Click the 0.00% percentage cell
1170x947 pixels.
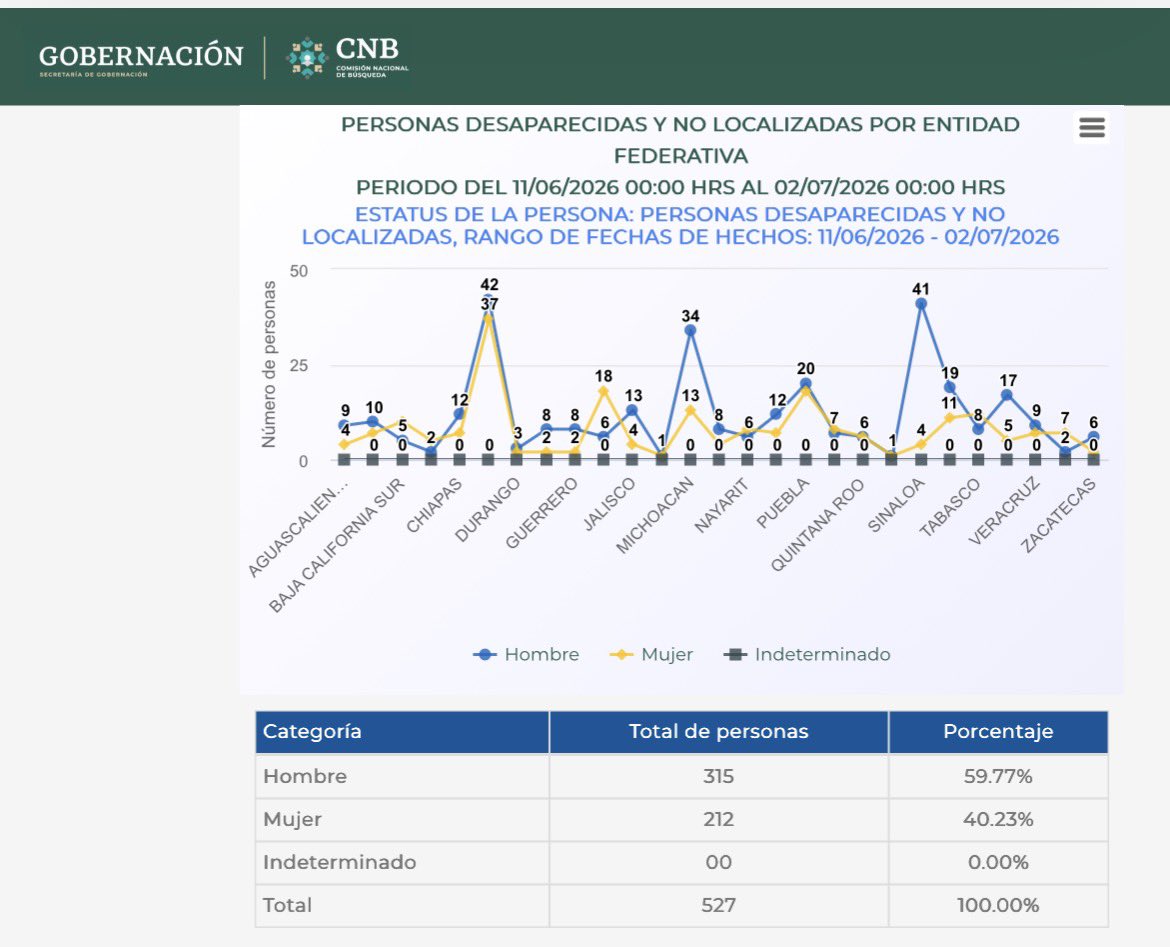click(998, 863)
